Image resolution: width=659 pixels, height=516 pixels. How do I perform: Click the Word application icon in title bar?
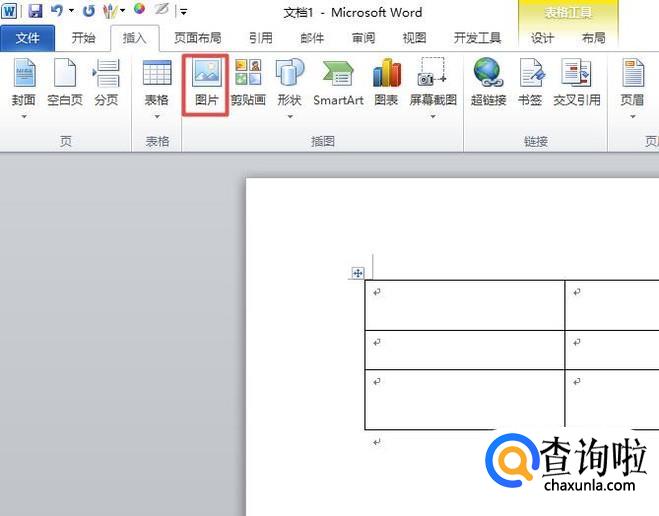click(x=9, y=11)
